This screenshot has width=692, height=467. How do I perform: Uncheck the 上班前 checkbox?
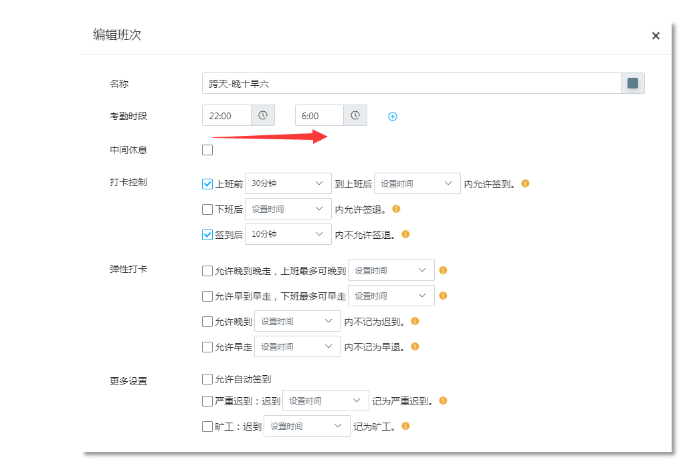tap(208, 184)
